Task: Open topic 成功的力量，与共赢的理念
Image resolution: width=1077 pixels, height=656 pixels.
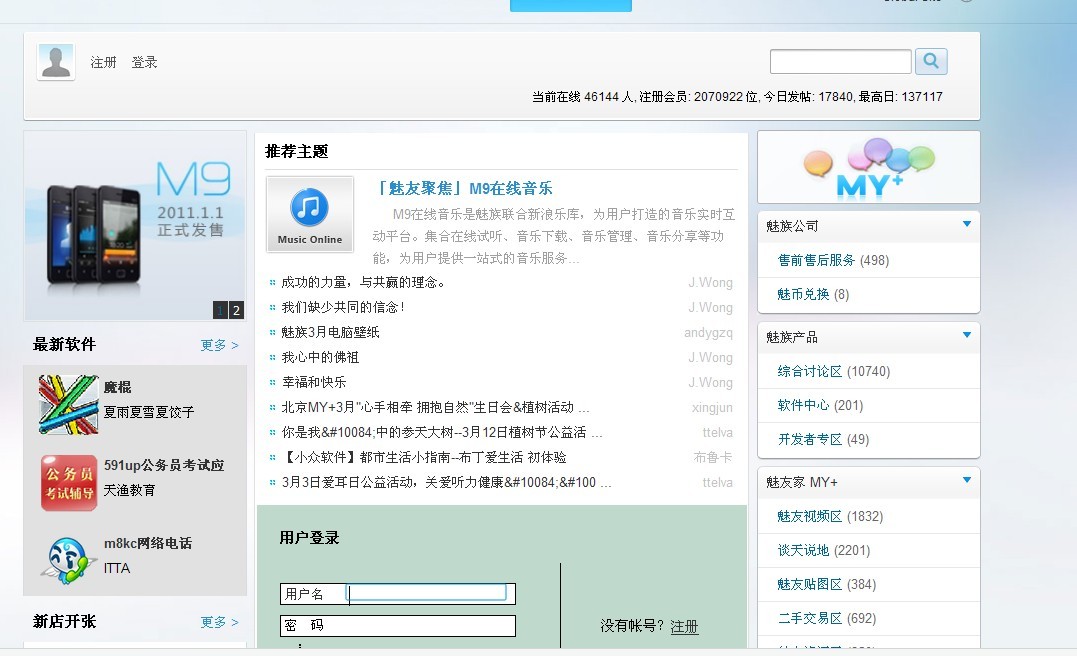Action: (363, 282)
